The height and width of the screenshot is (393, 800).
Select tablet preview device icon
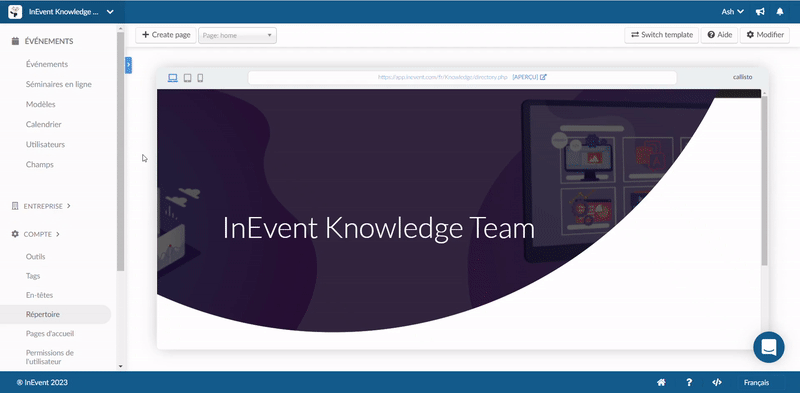[x=187, y=78]
